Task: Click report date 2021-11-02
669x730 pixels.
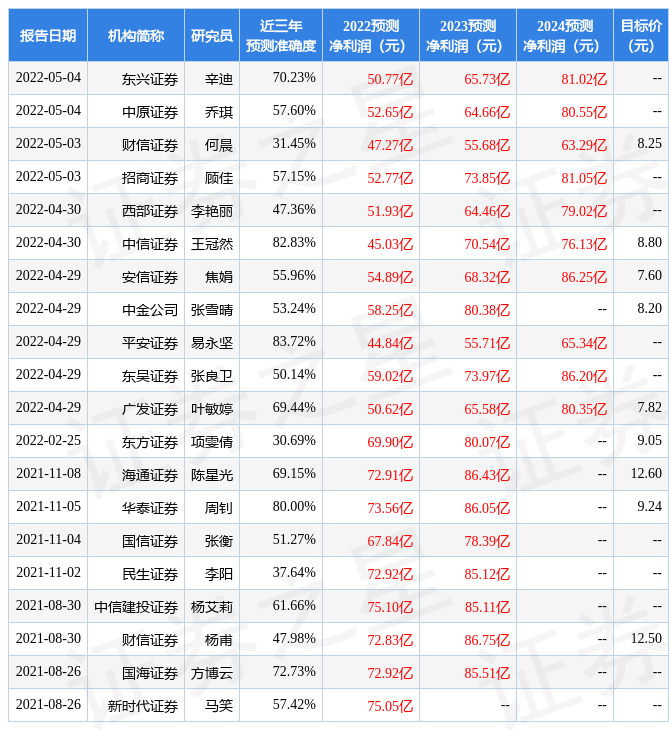Action: pyautogui.click(x=48, y=573)
